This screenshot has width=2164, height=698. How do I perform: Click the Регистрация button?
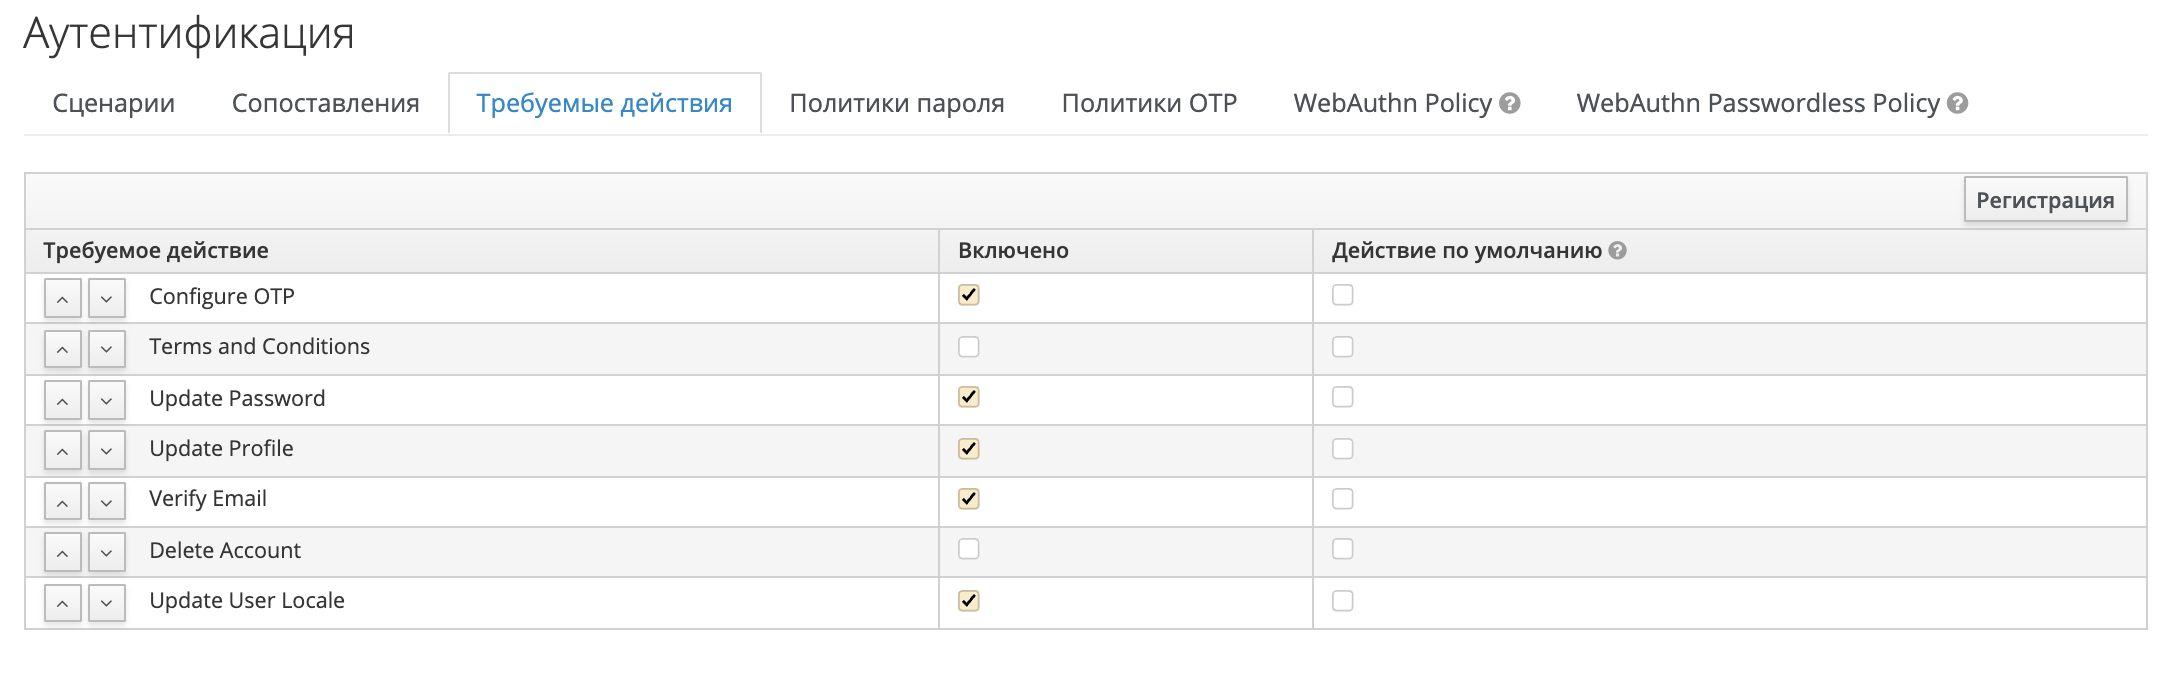tap(2044, 200)
